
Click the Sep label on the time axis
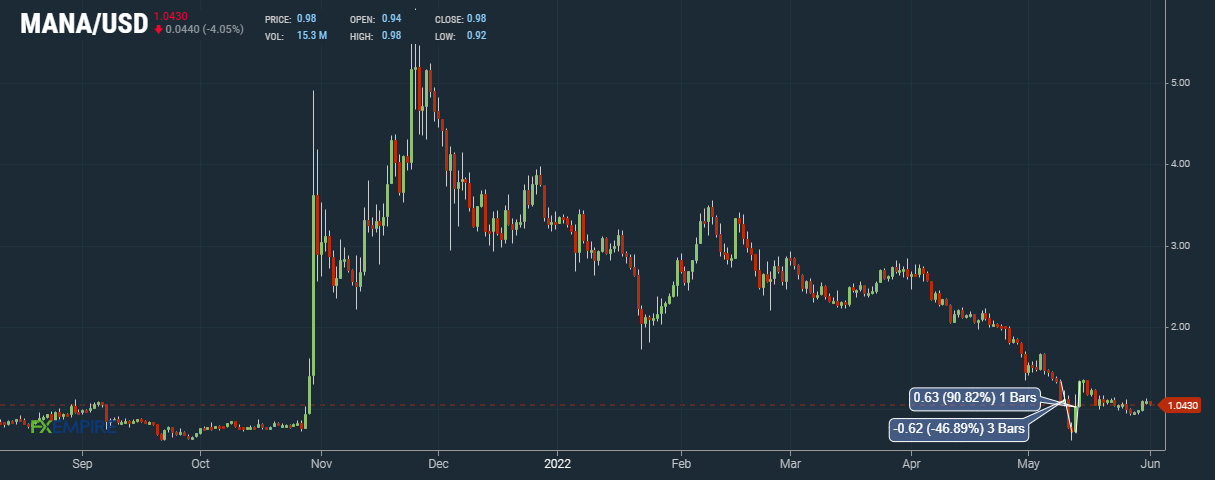point(83,464)
